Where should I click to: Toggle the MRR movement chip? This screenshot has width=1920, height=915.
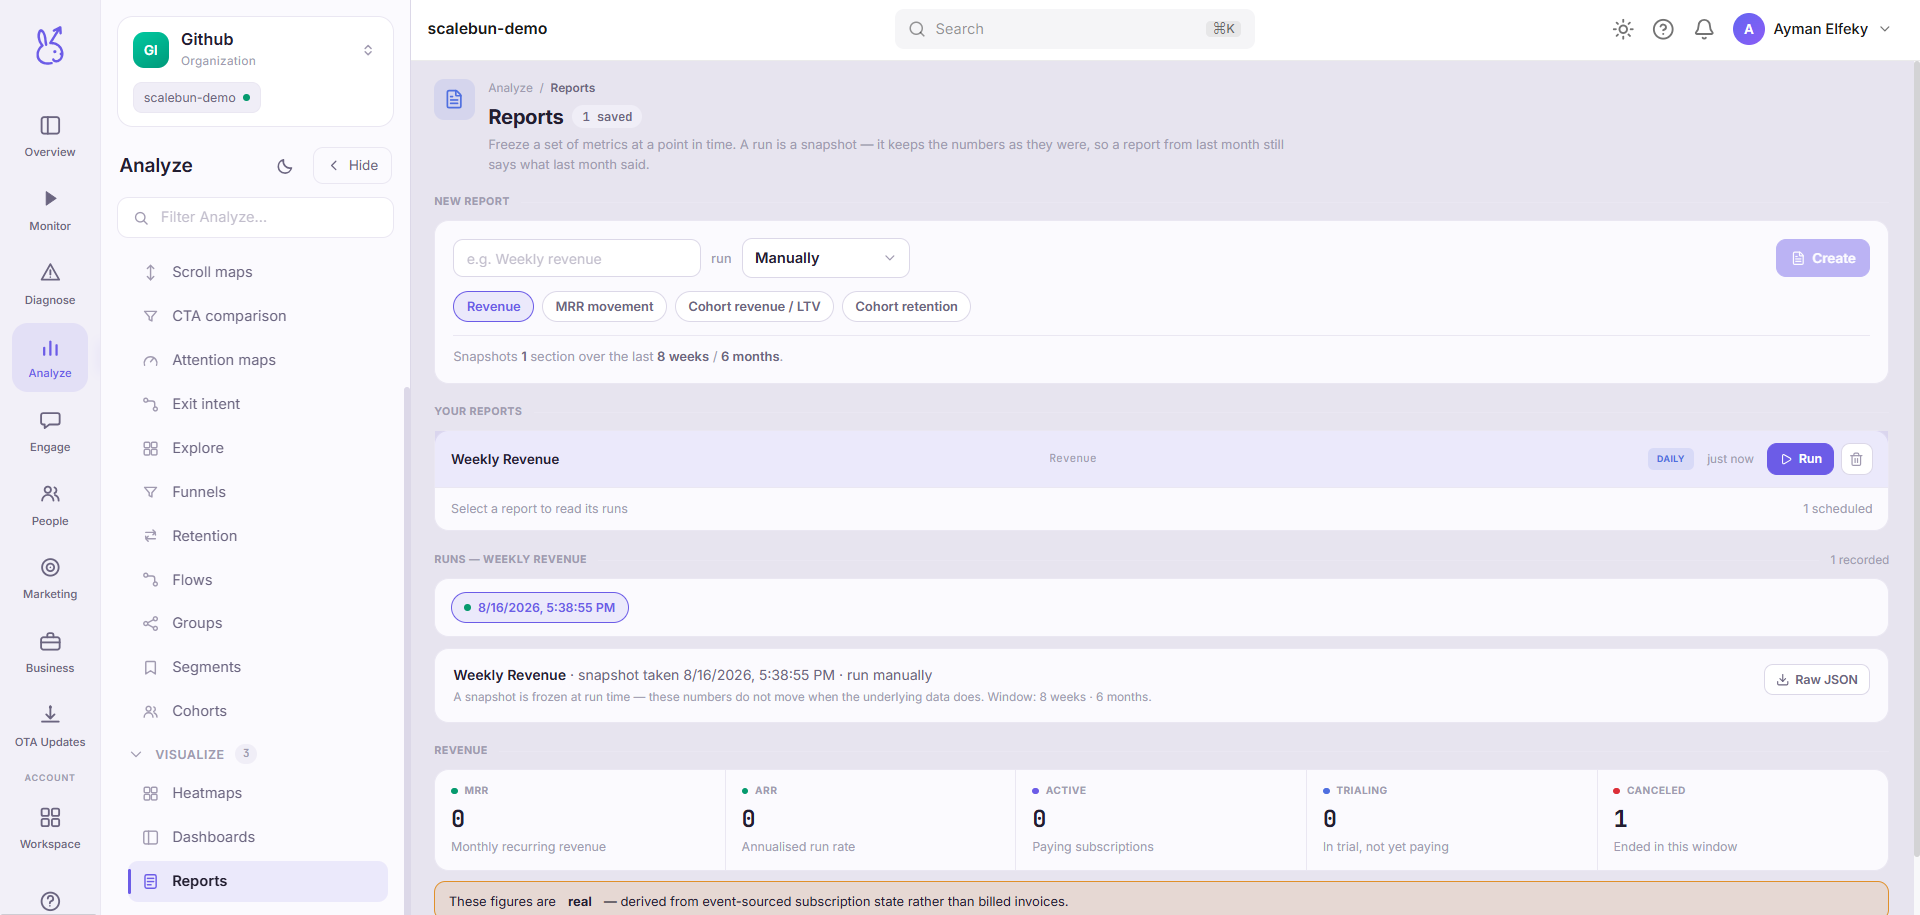point(604,307)
